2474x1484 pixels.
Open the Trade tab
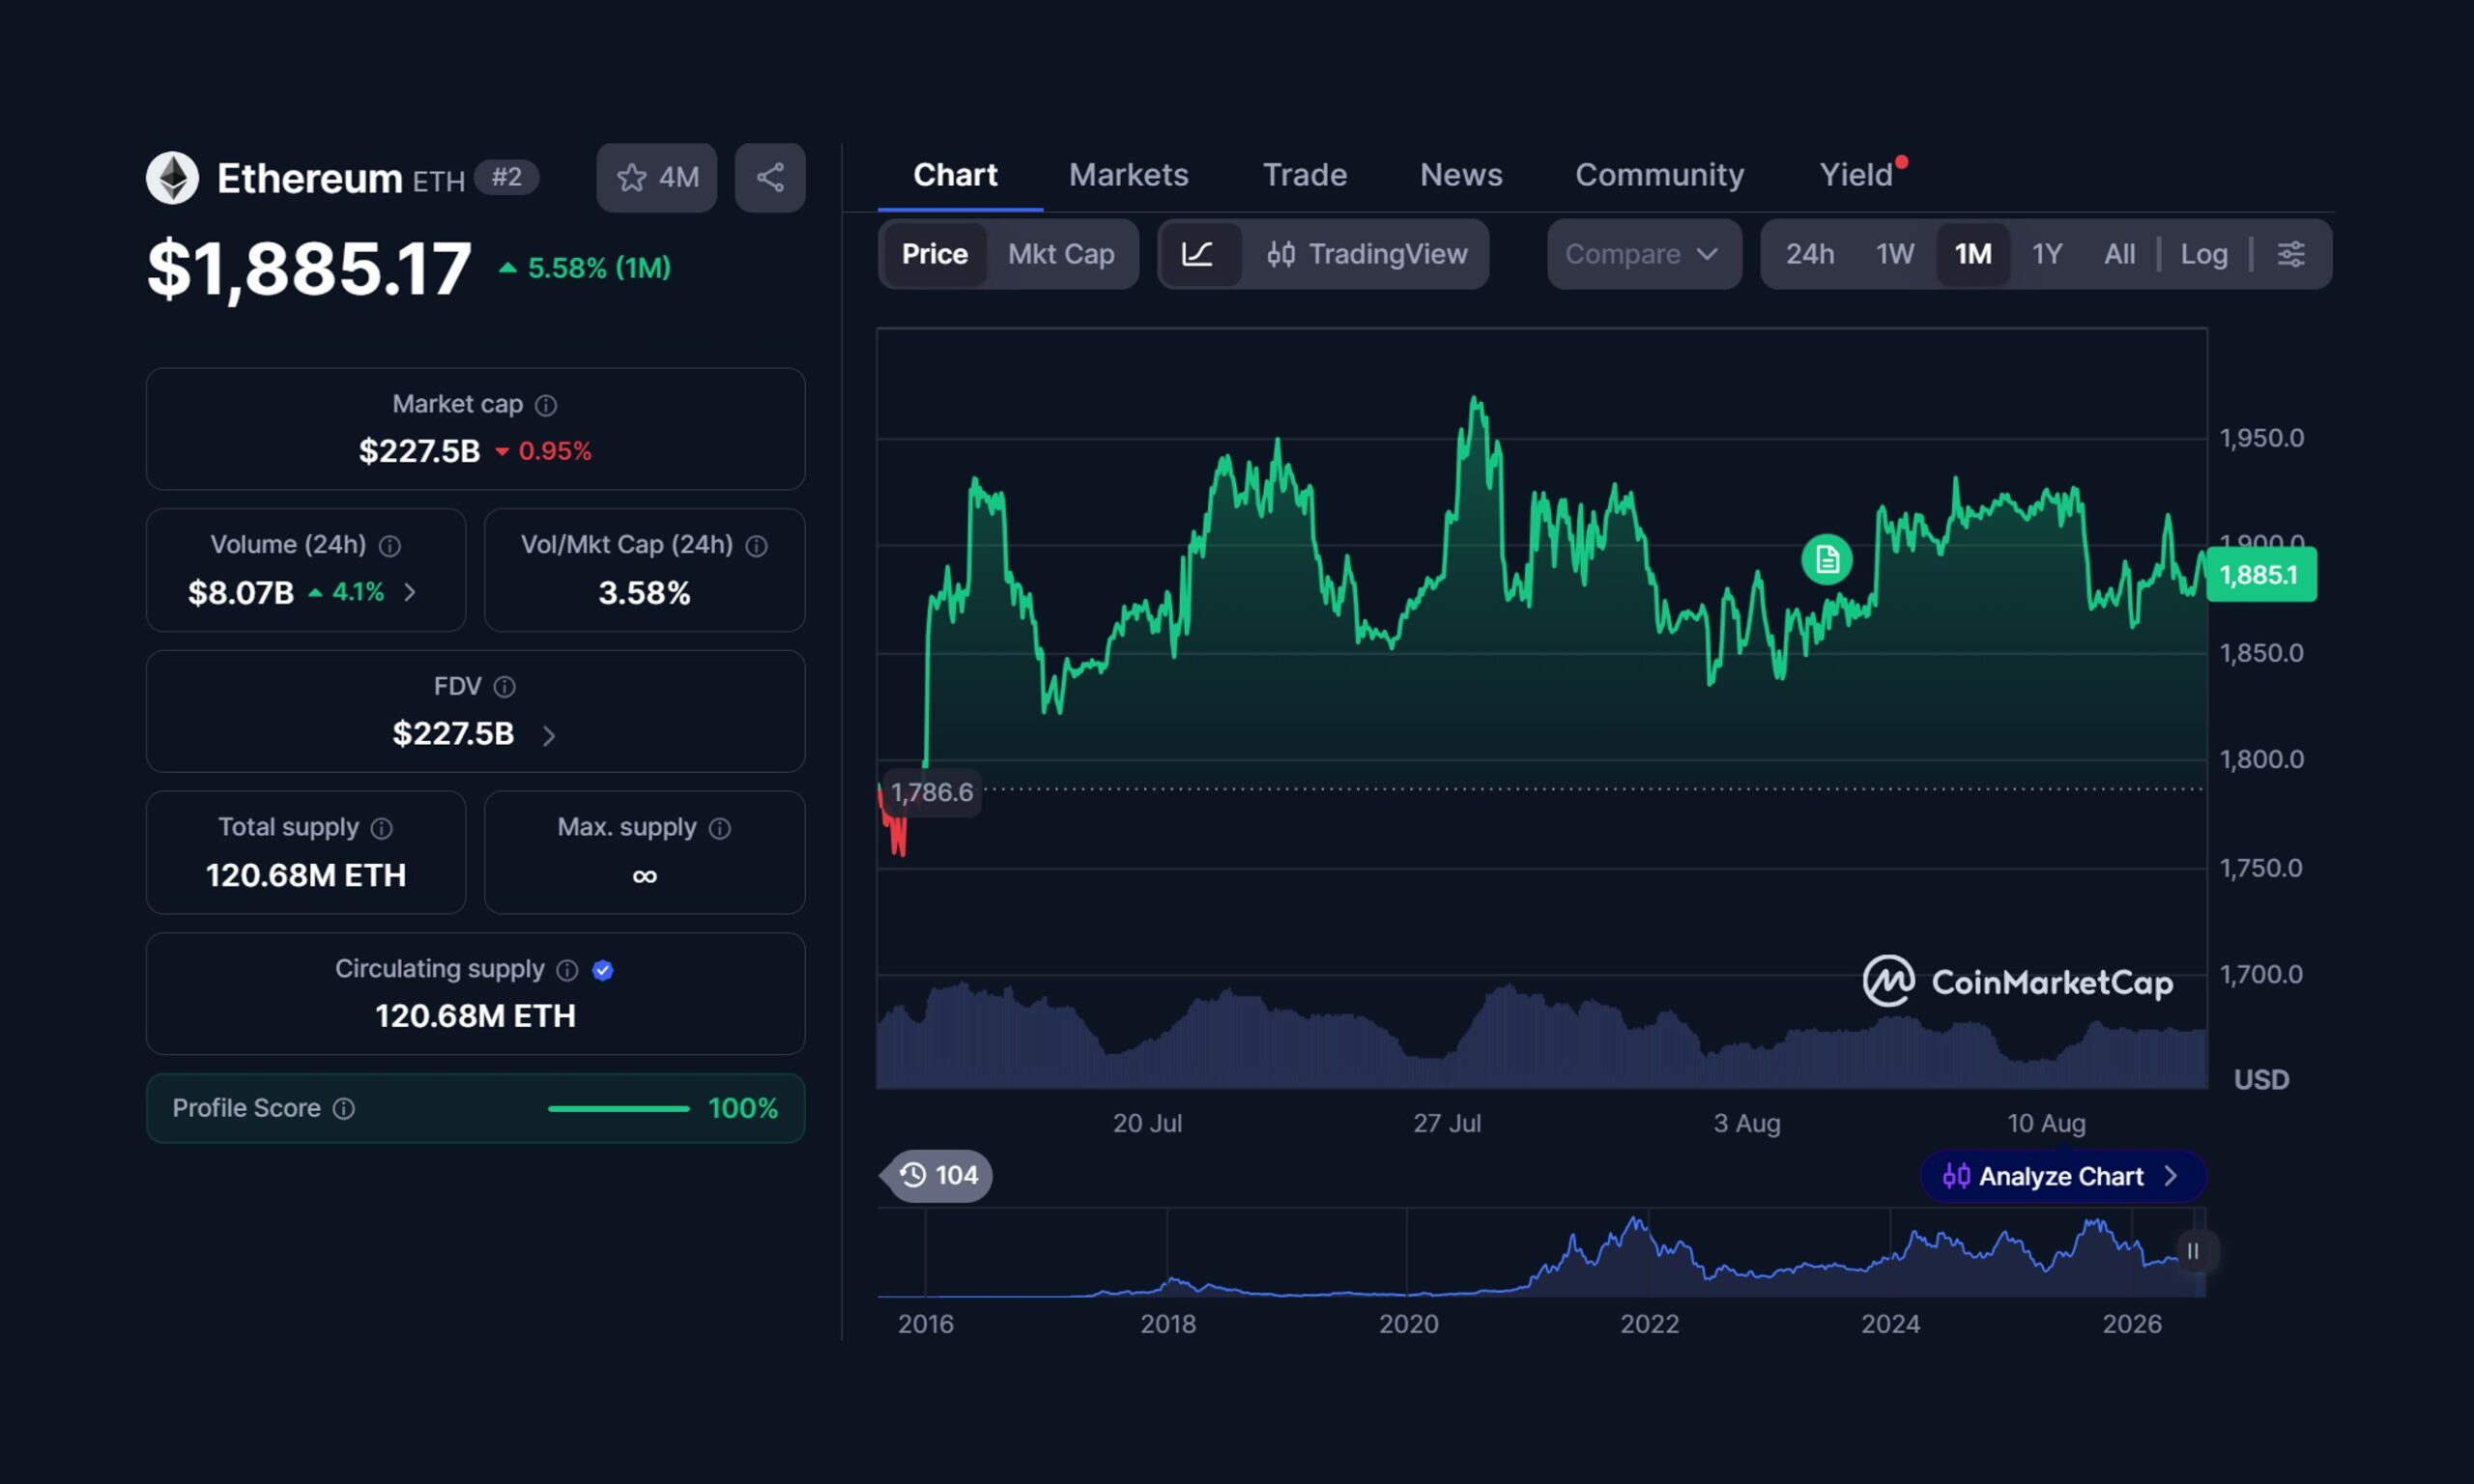click(1305, 175)
